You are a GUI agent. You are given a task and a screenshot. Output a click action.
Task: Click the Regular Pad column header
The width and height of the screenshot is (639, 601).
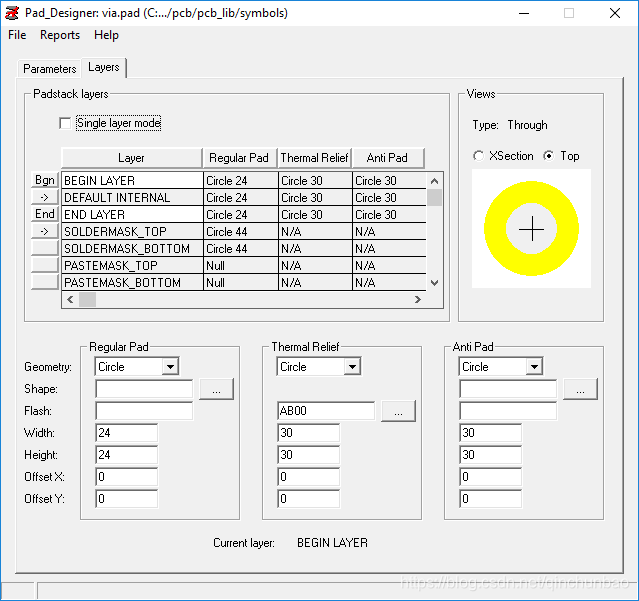tap(239, 158)
